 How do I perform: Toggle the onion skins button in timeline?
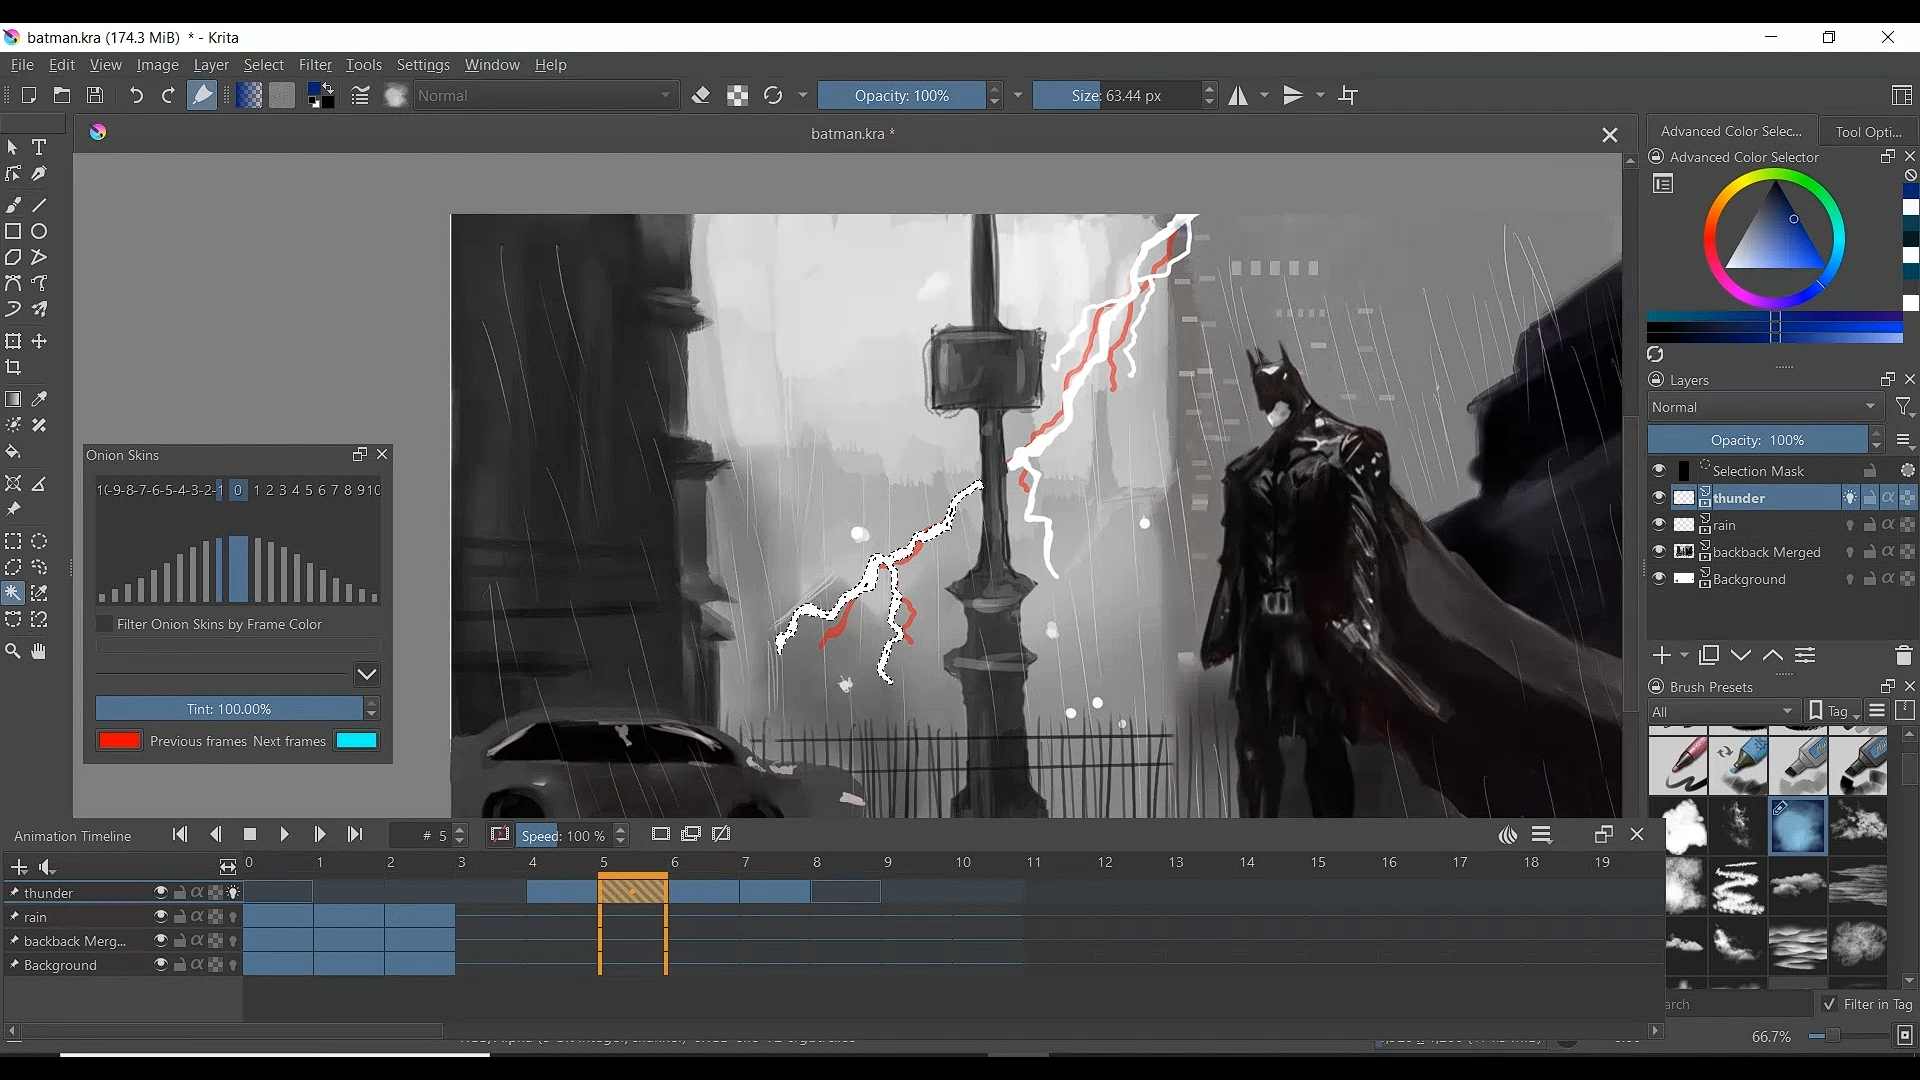tap(1508, 836)
